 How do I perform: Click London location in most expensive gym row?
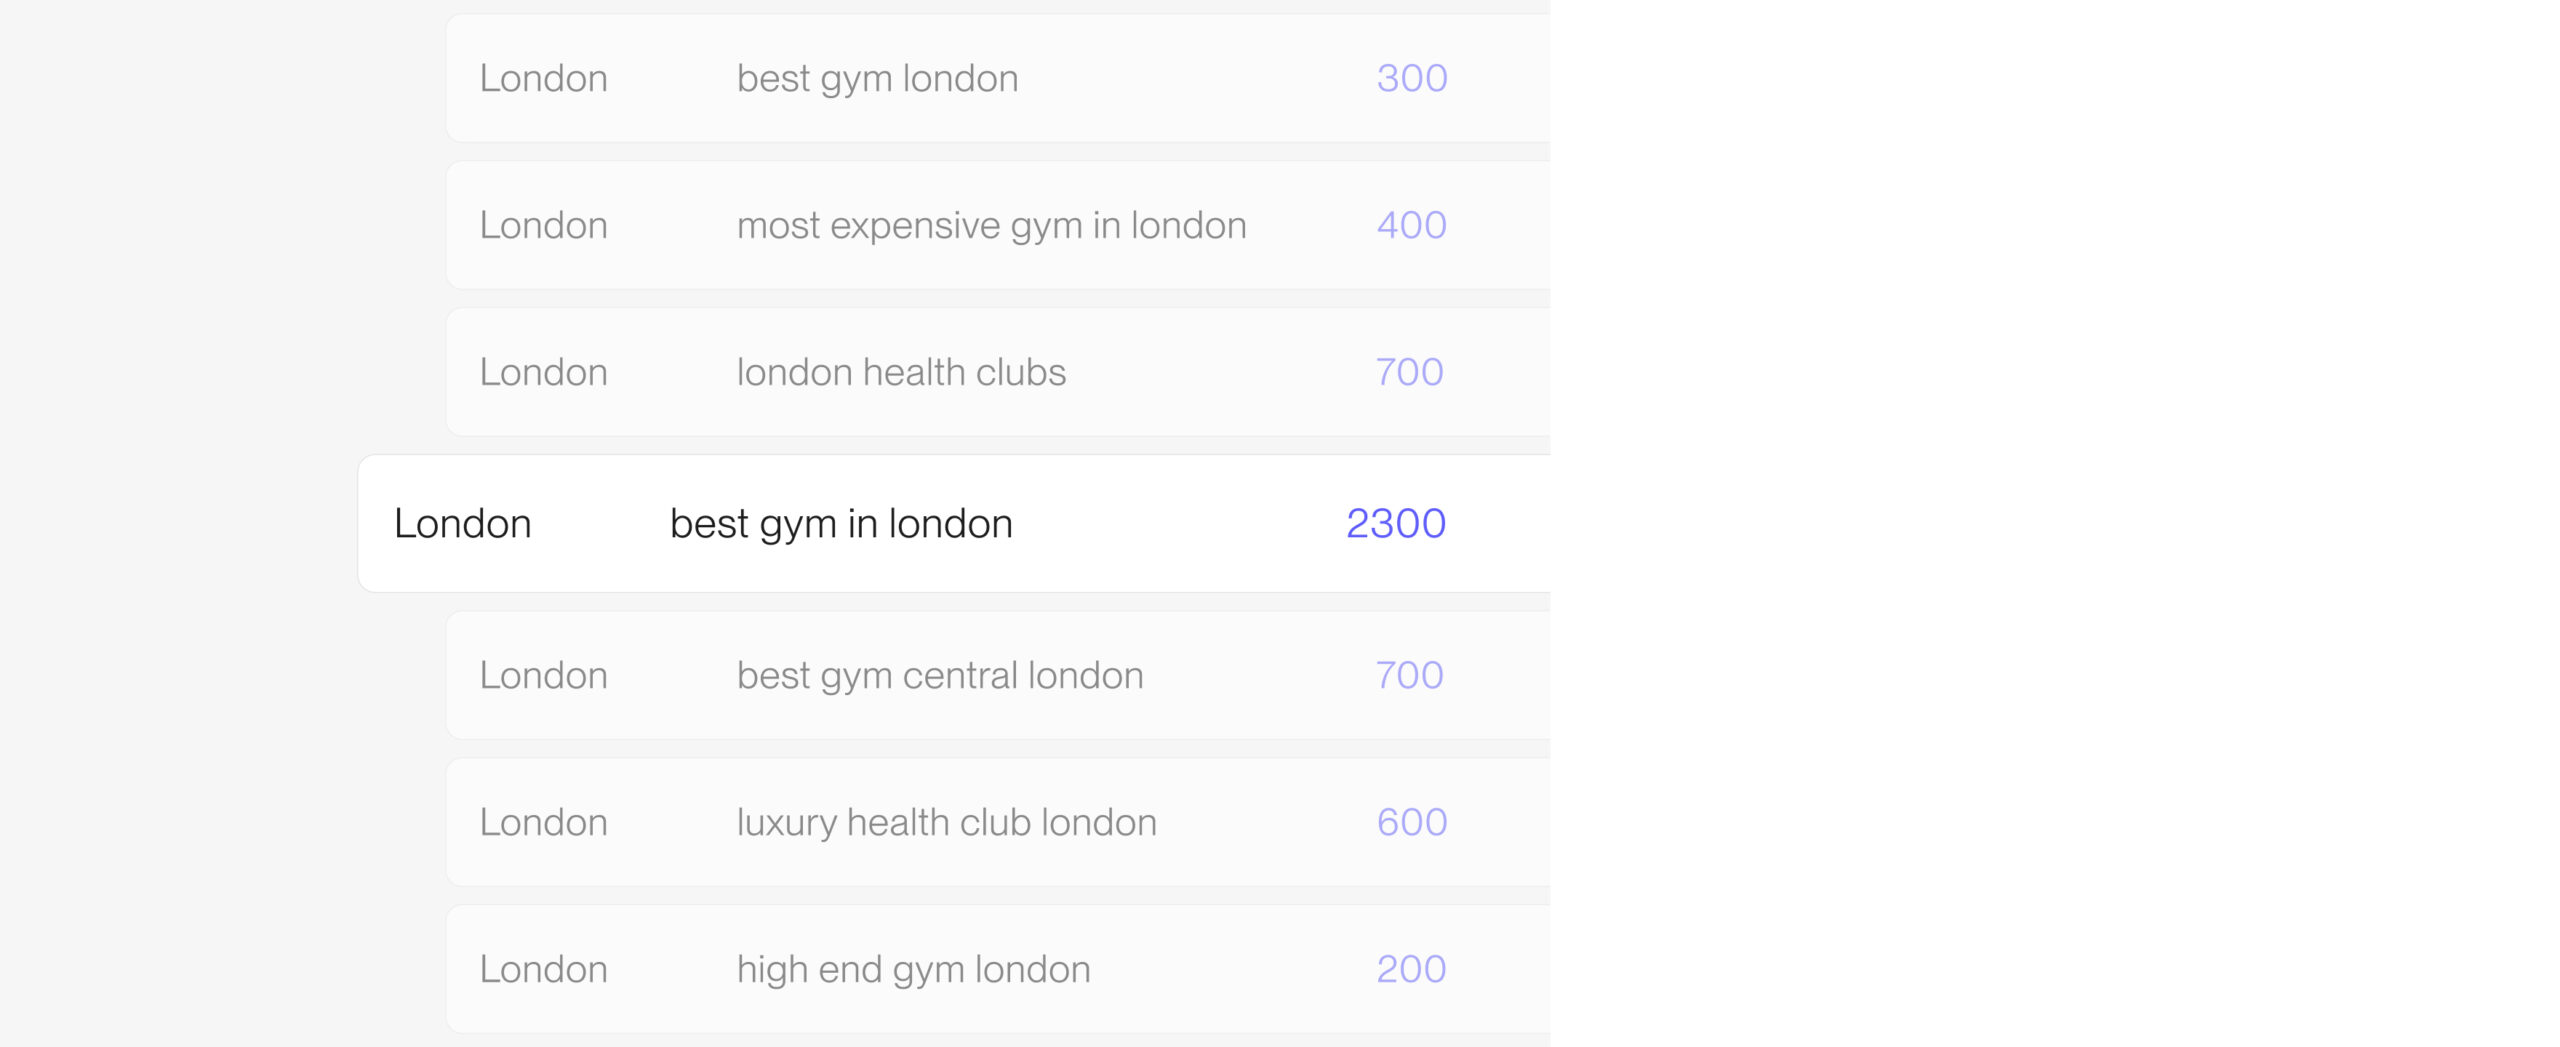[x=543, y=225]
